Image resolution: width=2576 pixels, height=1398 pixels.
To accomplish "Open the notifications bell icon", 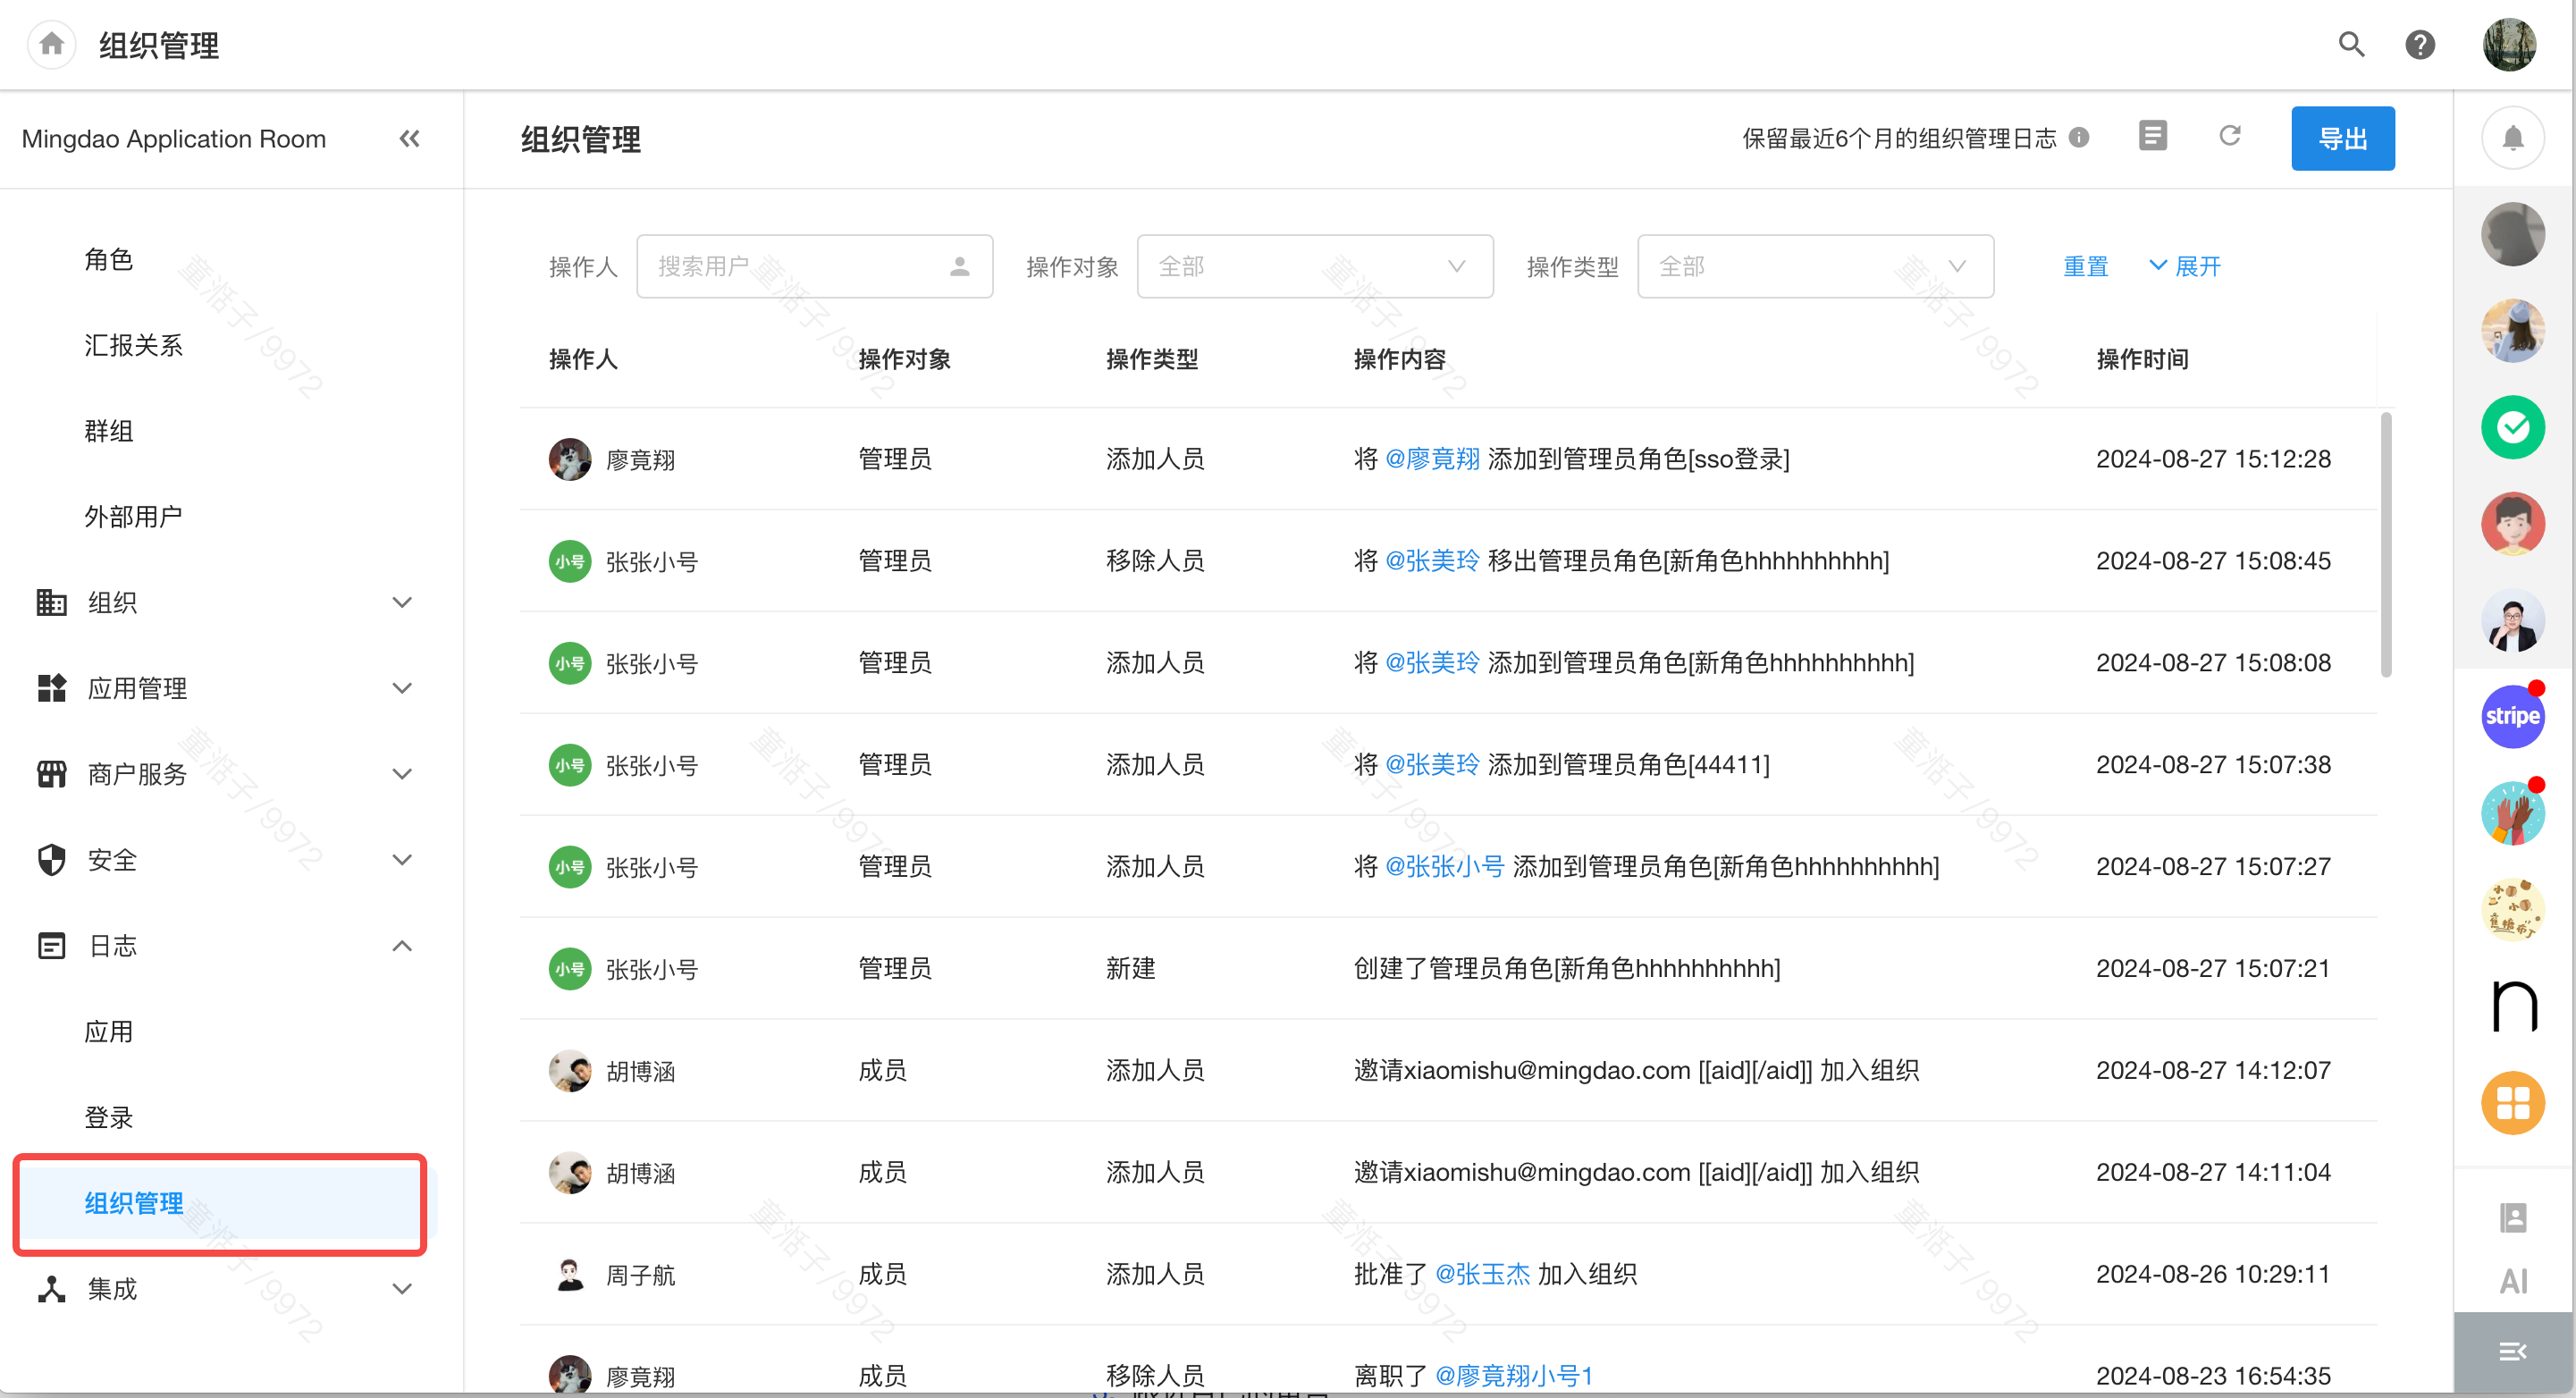I will (x=2512, y=138).
